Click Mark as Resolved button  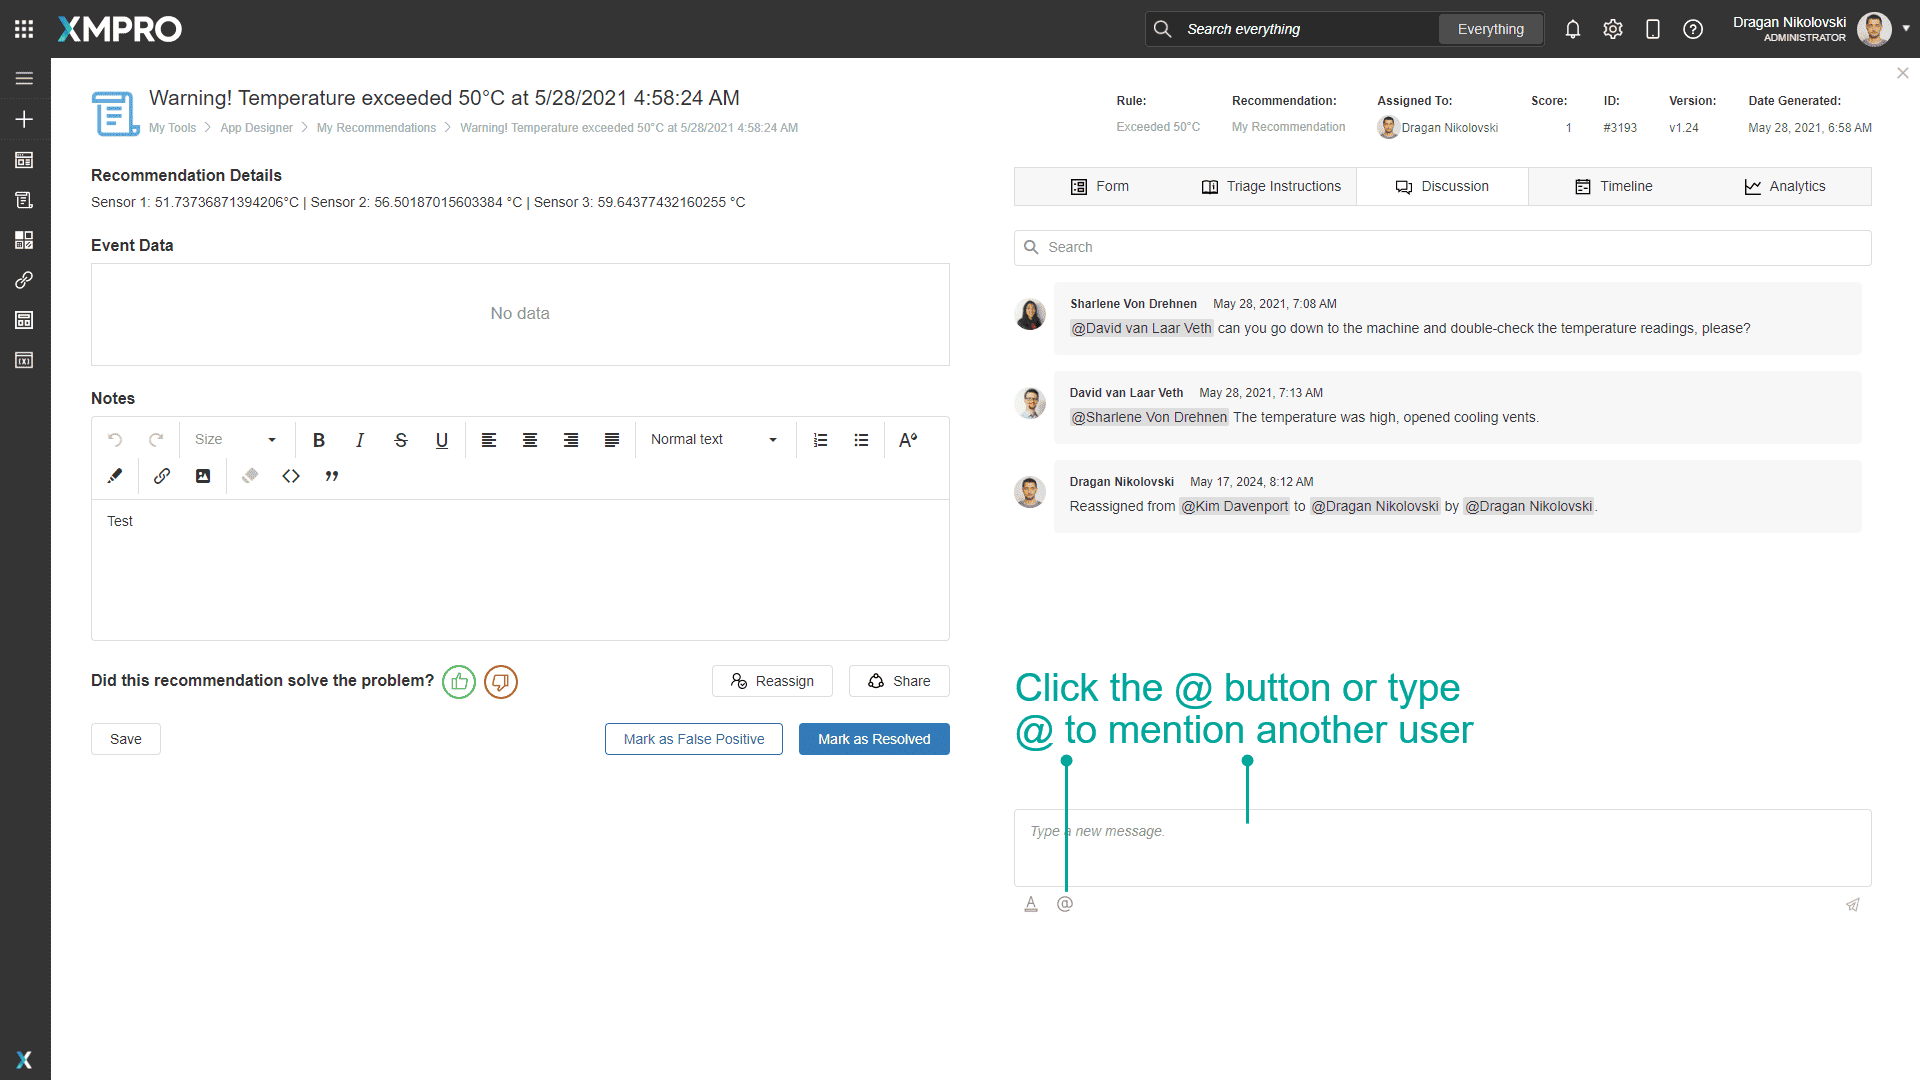(874, 739)
